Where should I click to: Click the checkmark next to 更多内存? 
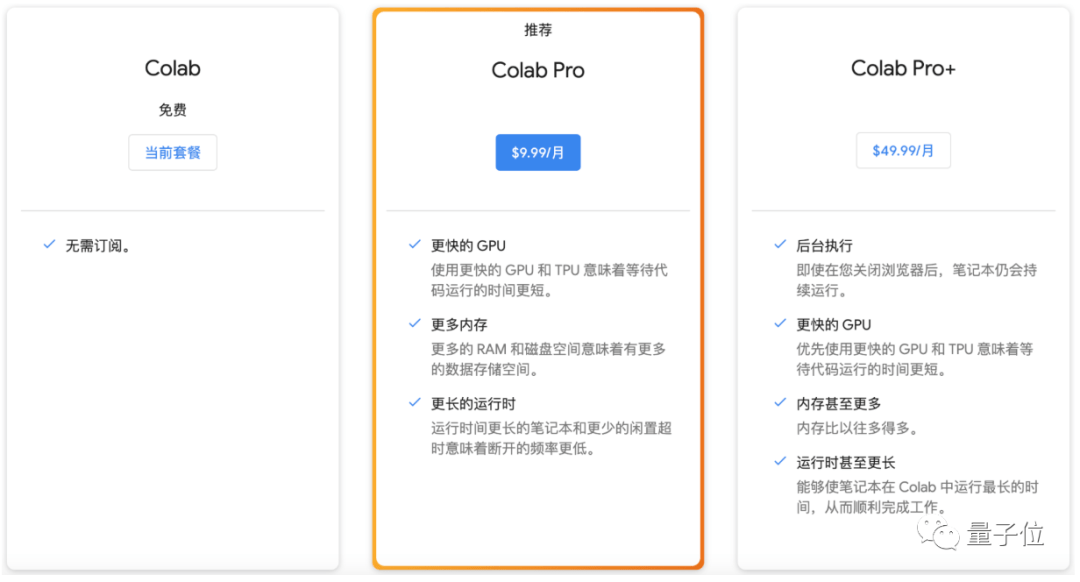(414, 323)
